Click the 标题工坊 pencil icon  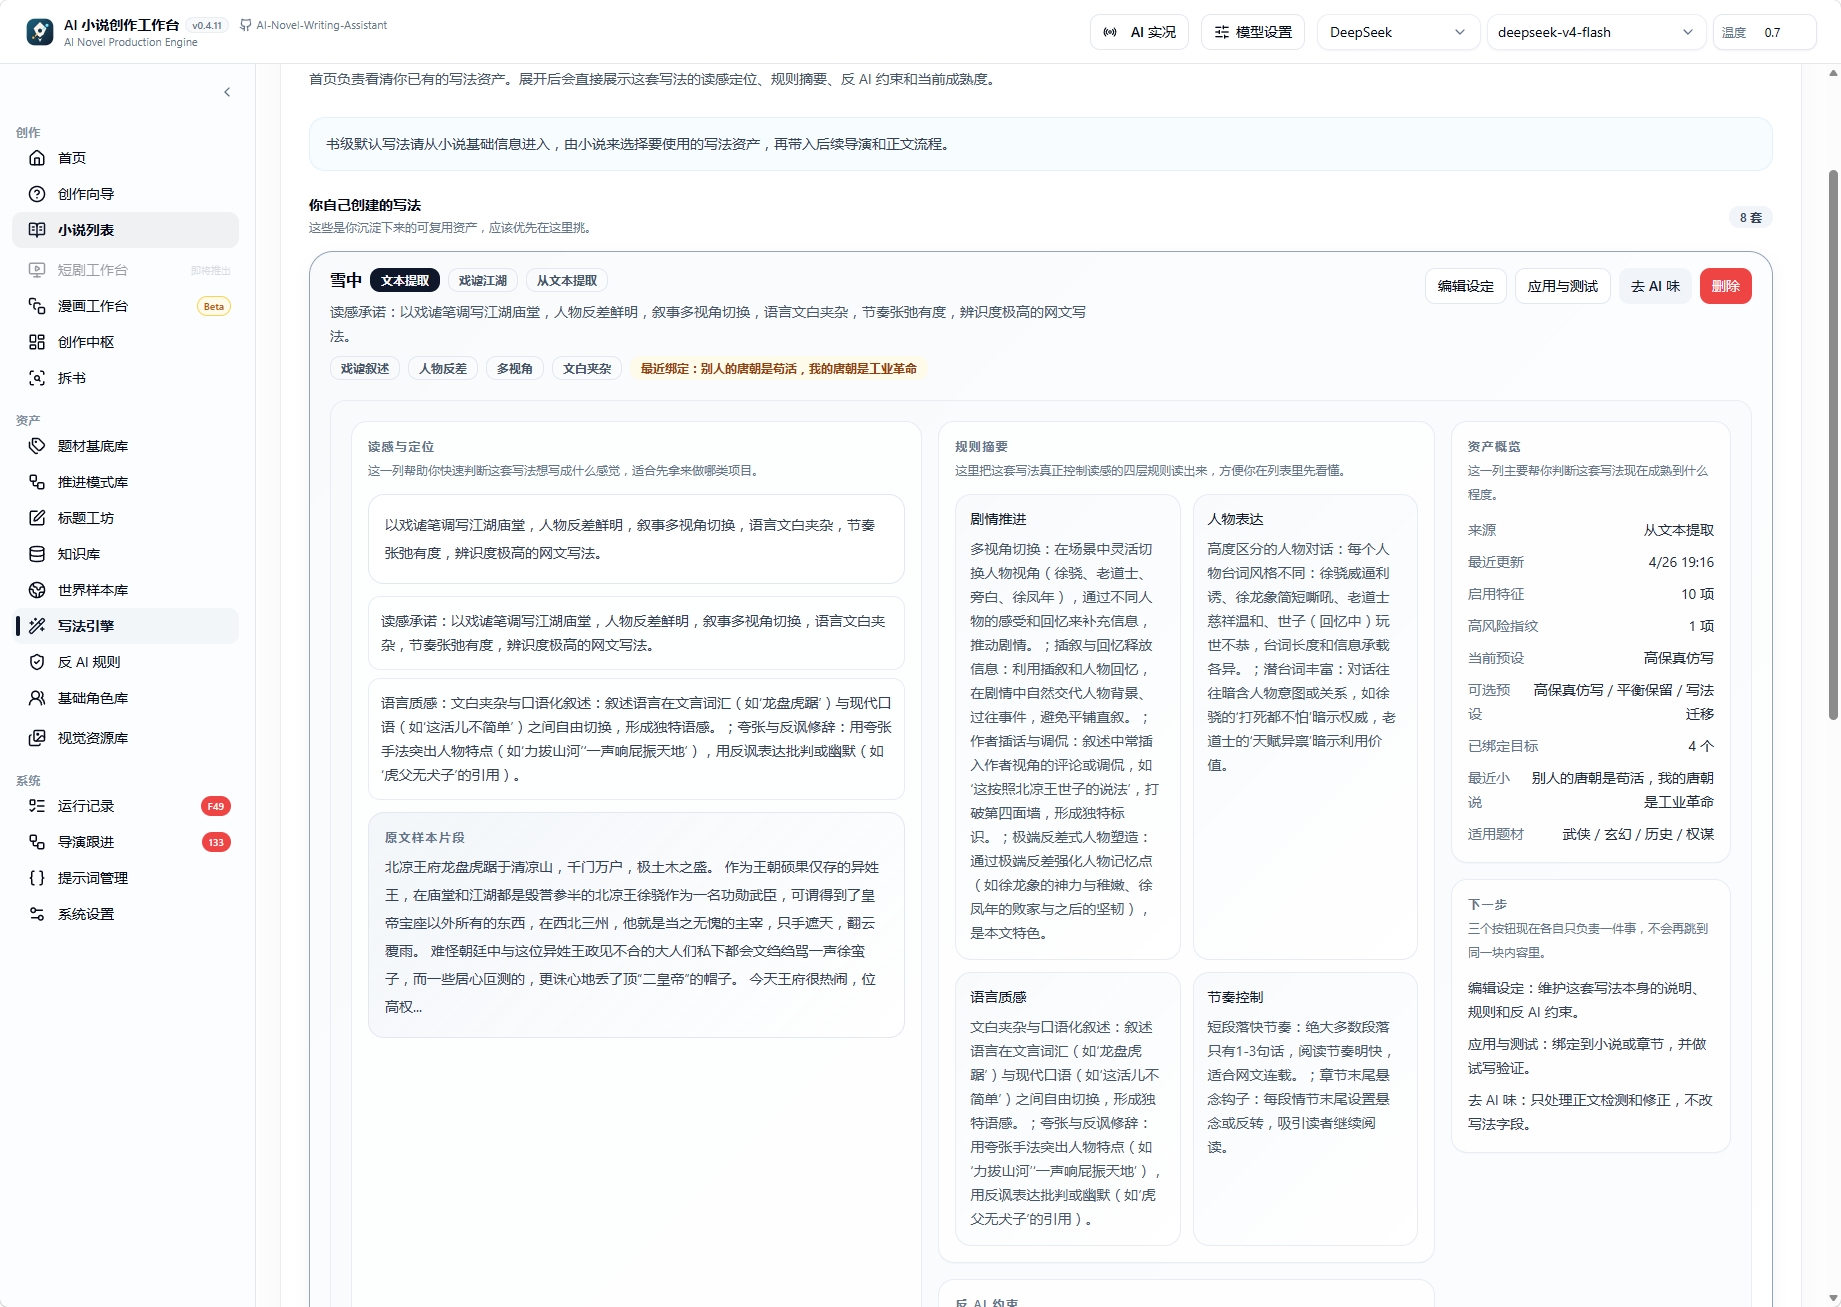37,518
